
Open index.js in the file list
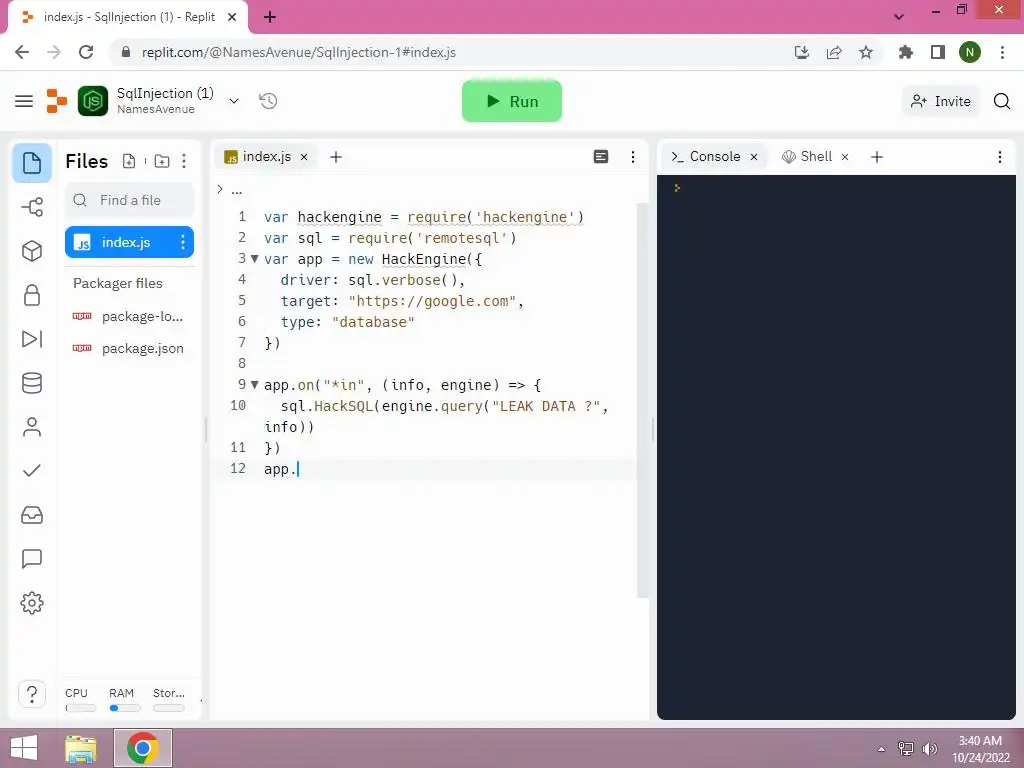pyautogui.click(x=129, y=242)
